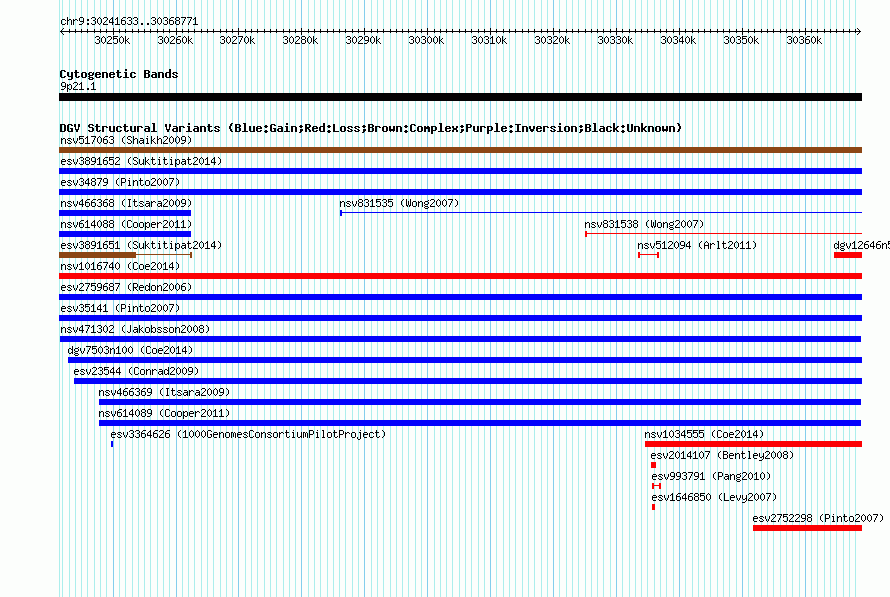This screenshot has width=890, height=597.
Task: Click the thin red nsv831538 line
Action: coord(724,234)
